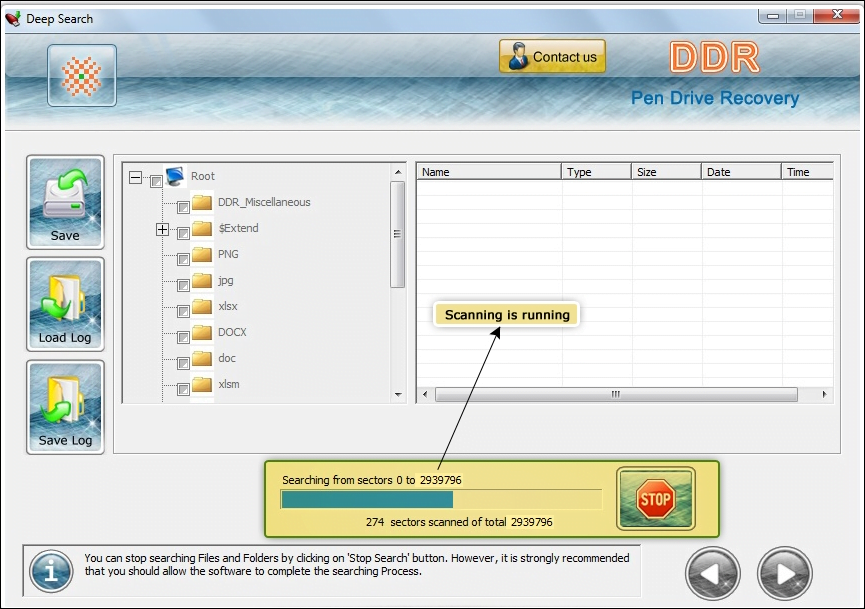This screenshot has height=609, width=865.
Task: Expand the $Extend folder node
Action: (162, 229)
